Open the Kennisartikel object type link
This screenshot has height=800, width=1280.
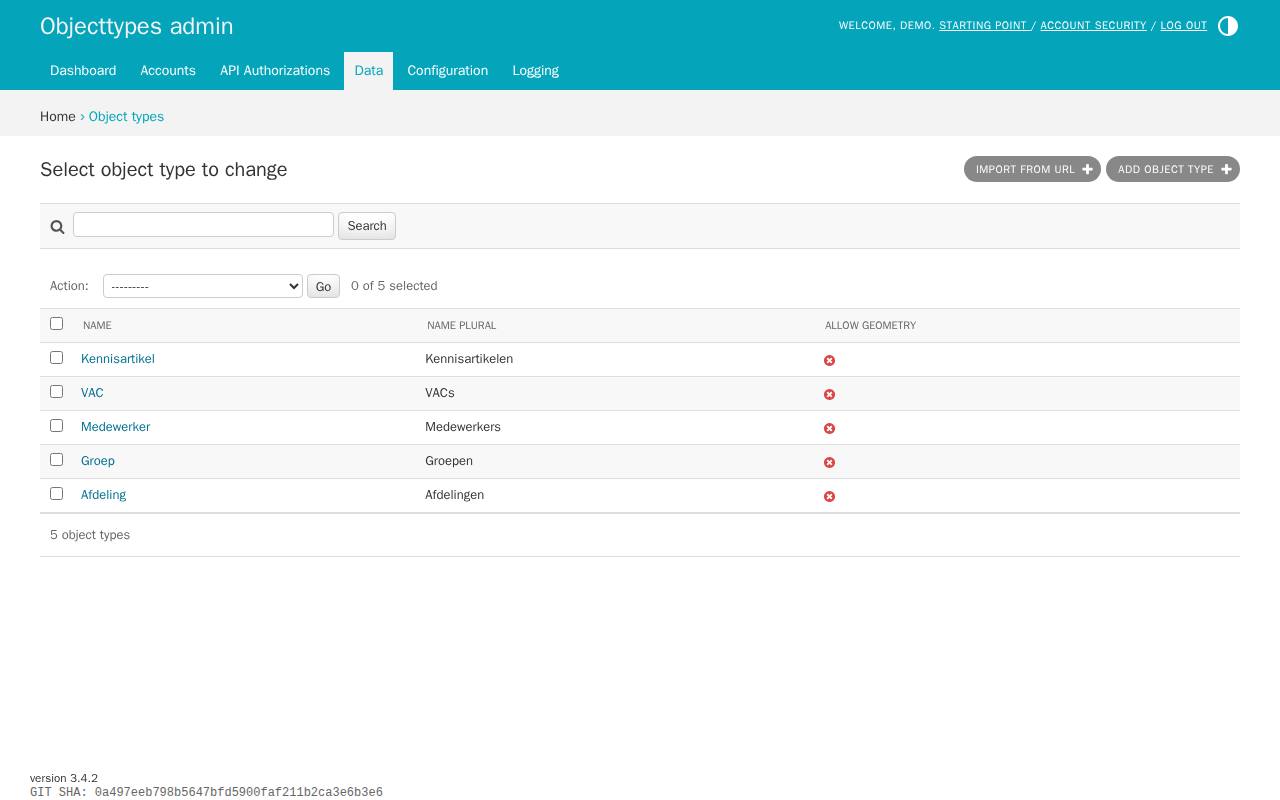(x=118, y=359)
